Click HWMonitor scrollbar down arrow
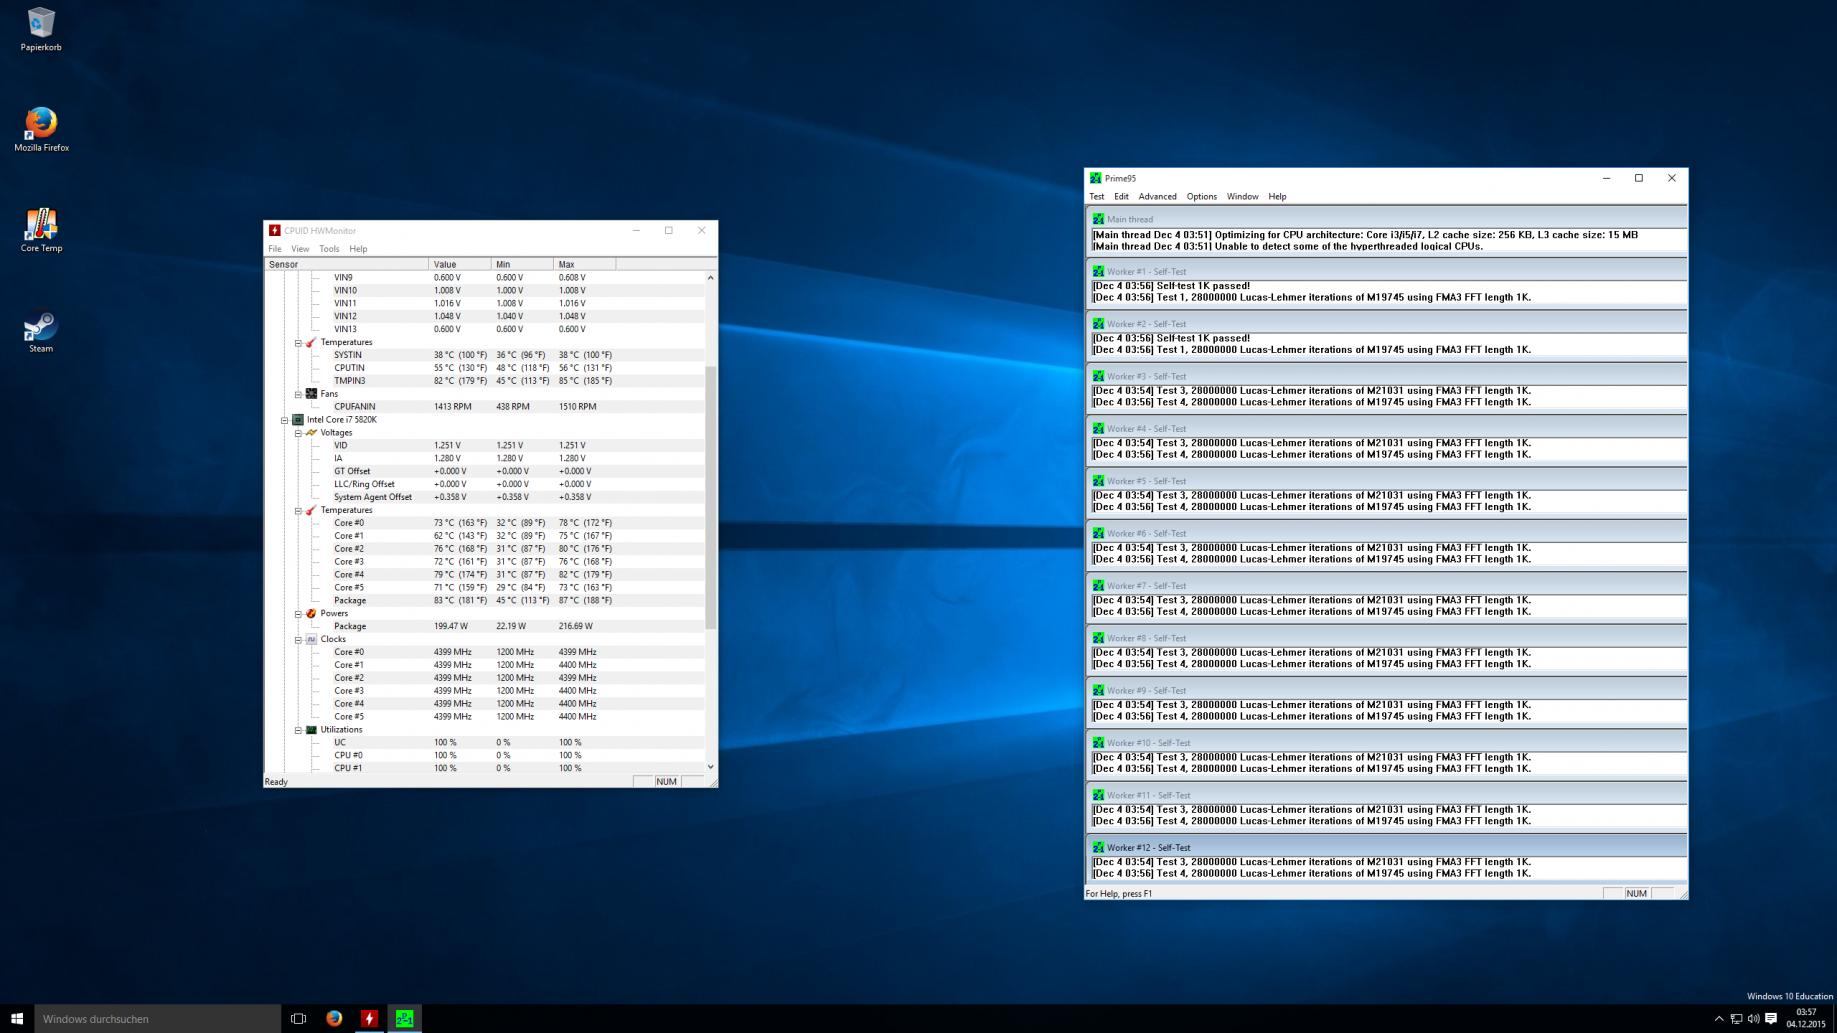1837x1033 pixels. tap(711, 767)
